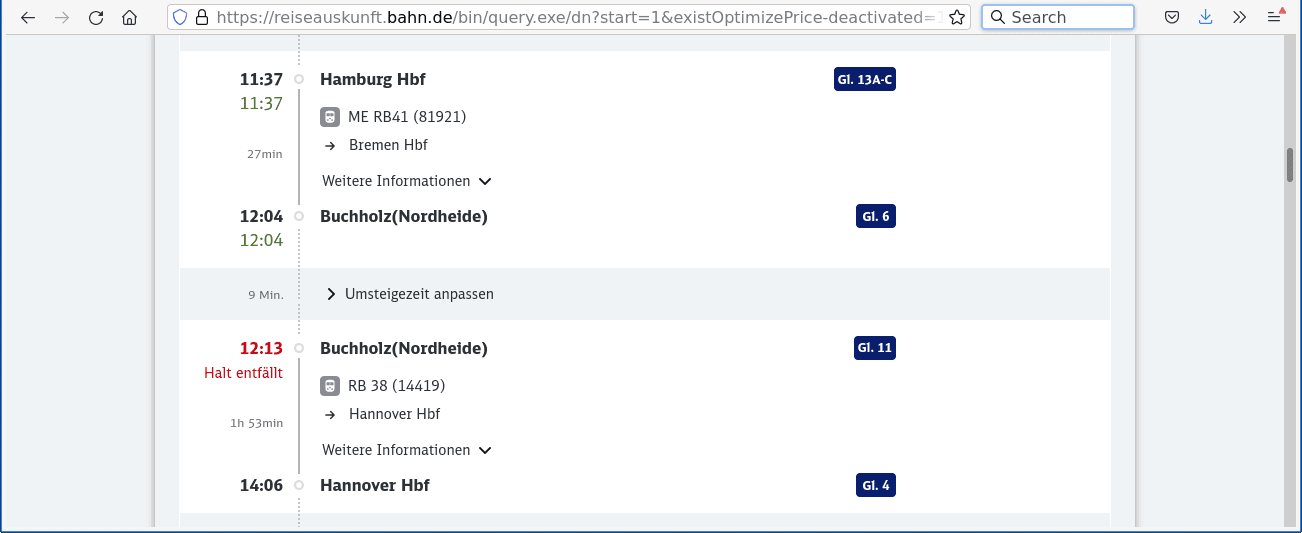Click the browser back arrow

[x=28, y=17]
